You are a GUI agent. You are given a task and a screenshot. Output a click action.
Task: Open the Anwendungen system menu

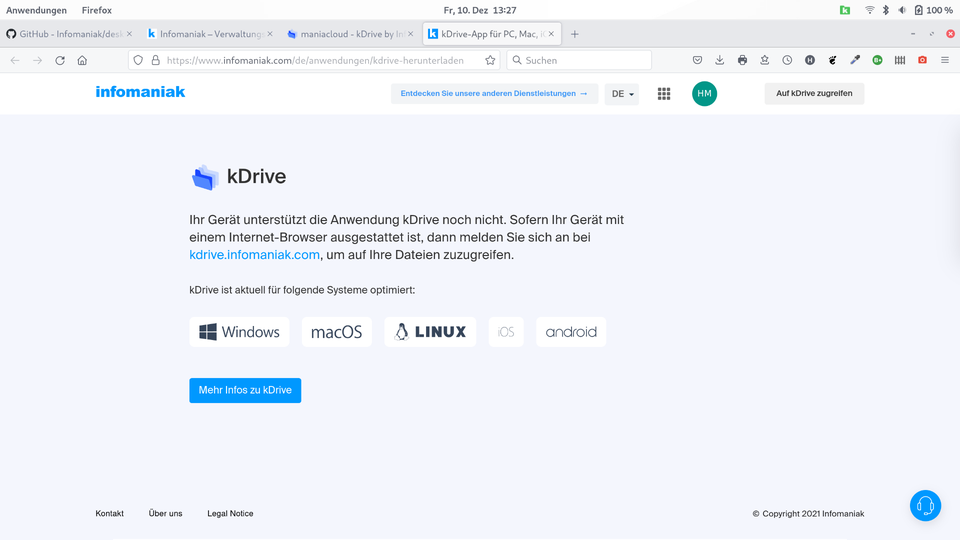[36, 10]
